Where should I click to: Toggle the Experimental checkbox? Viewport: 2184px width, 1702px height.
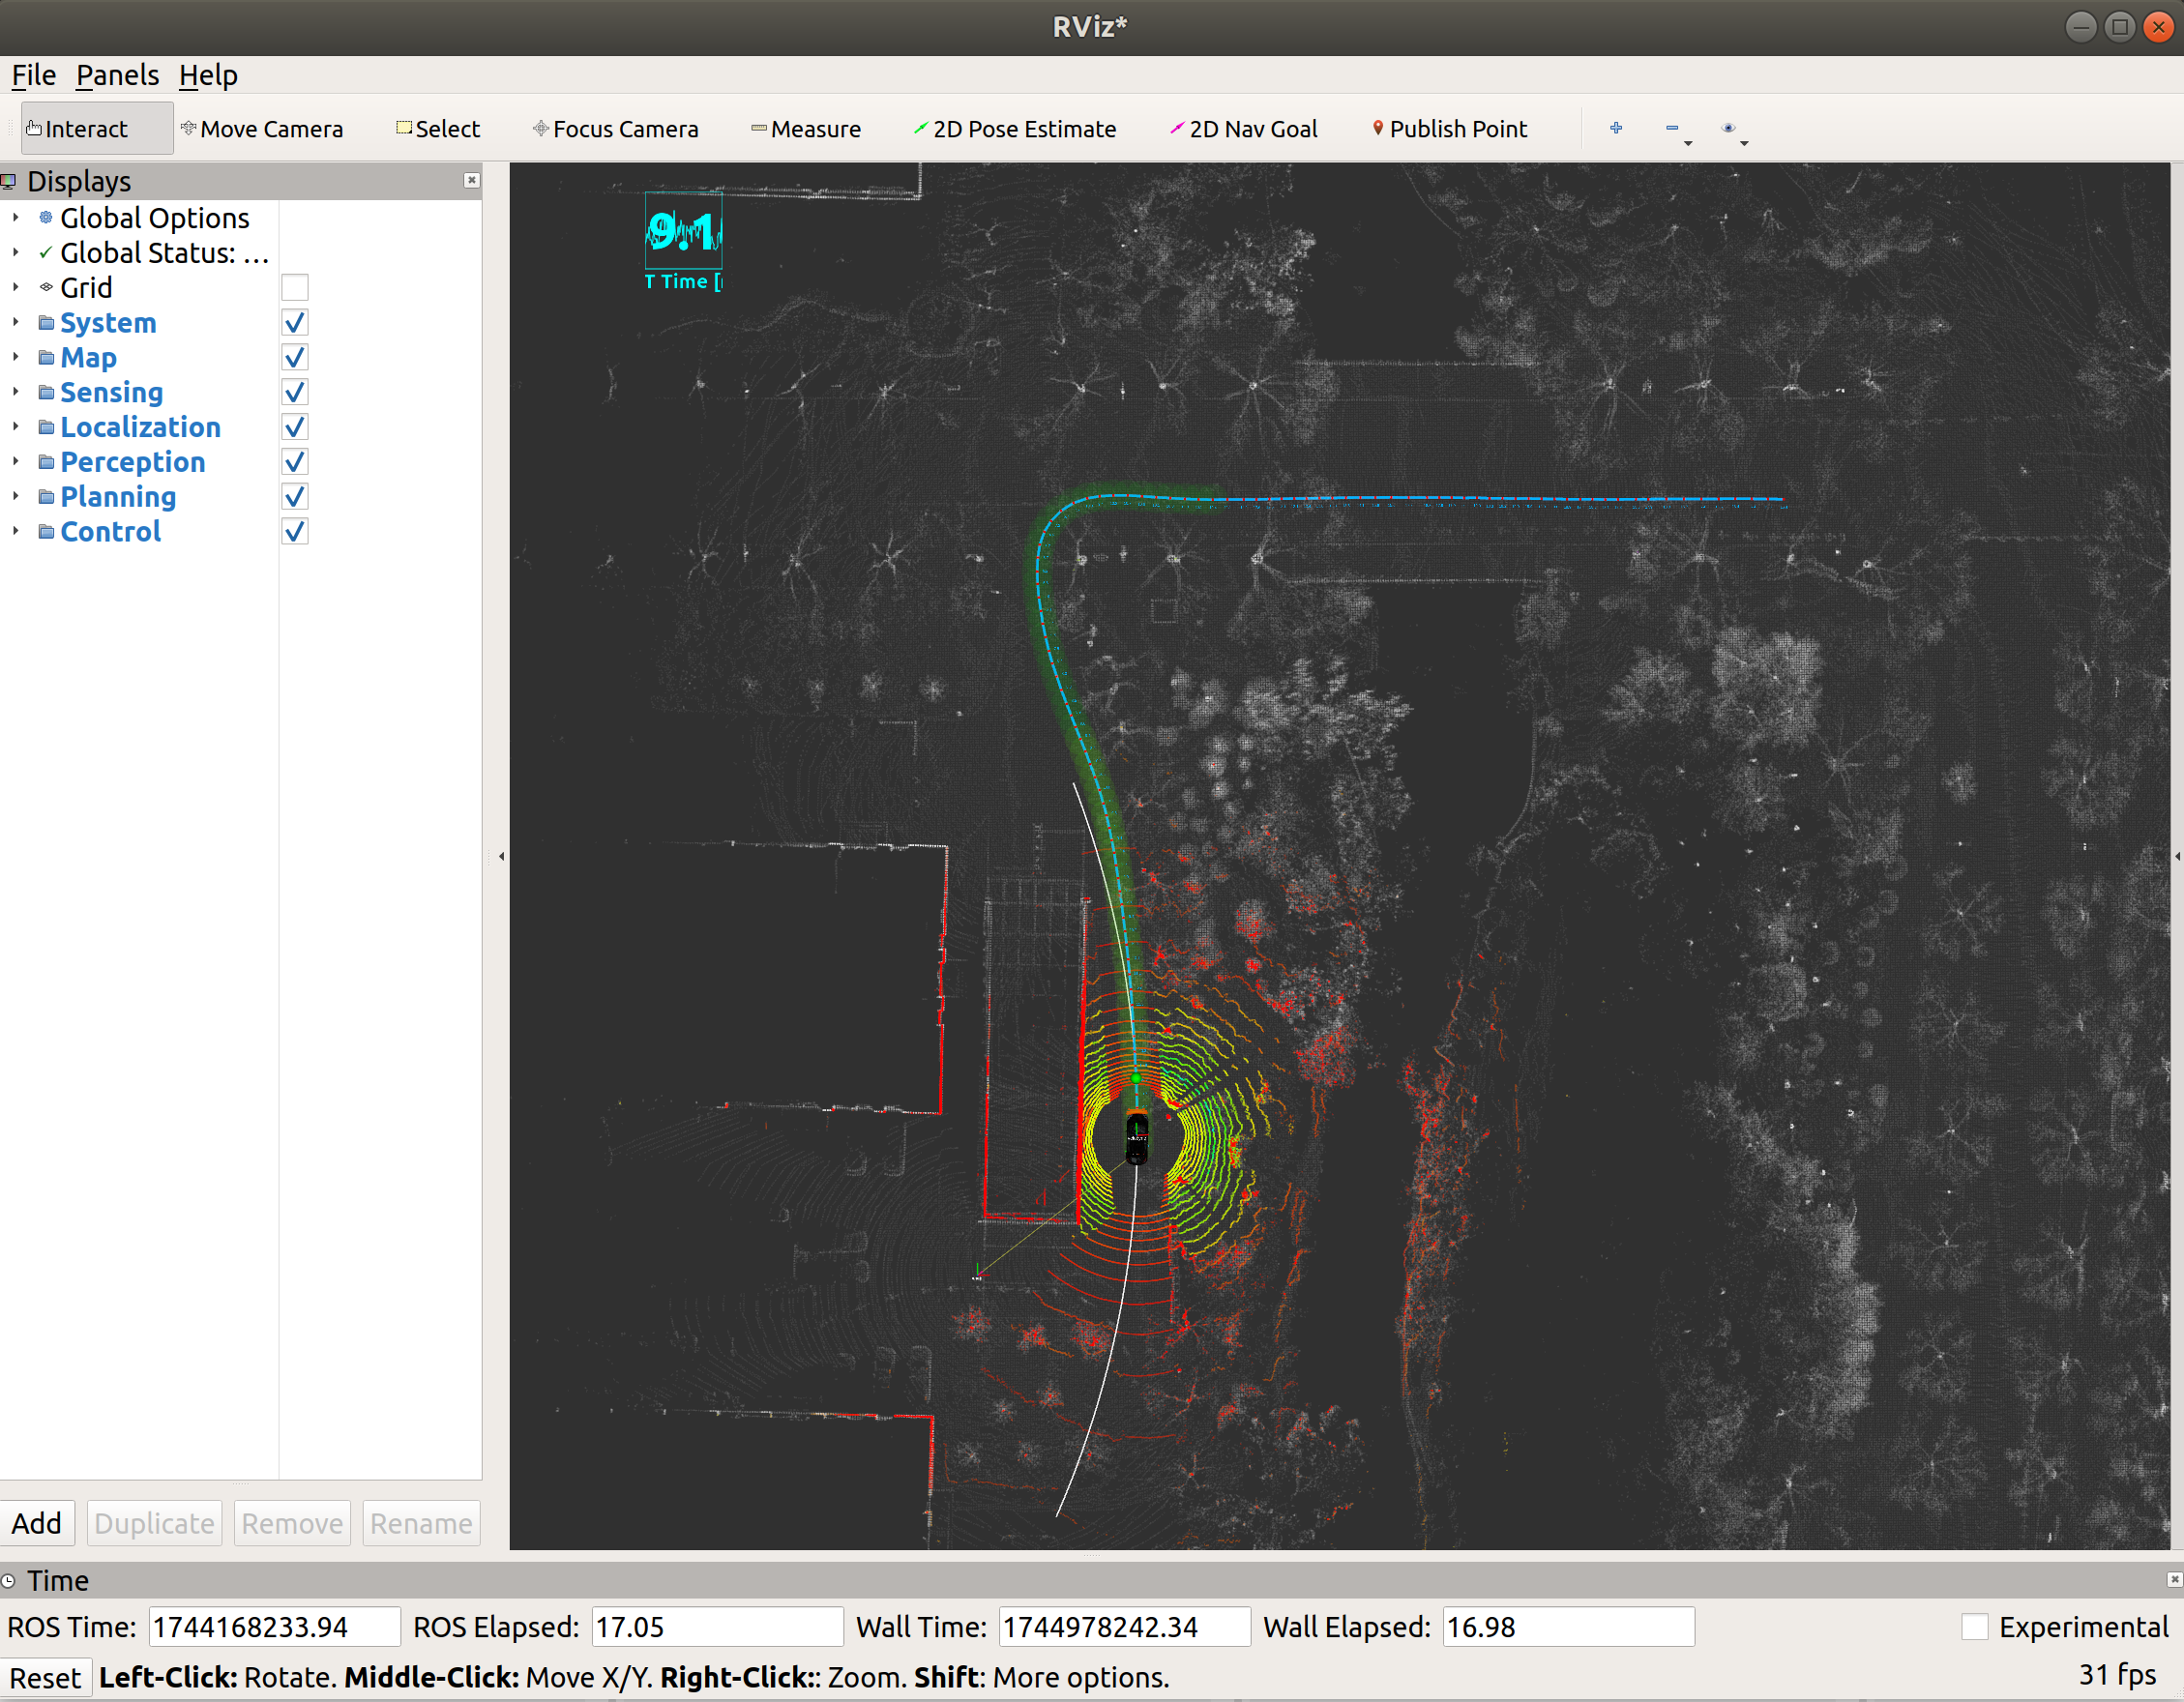1974,1627
